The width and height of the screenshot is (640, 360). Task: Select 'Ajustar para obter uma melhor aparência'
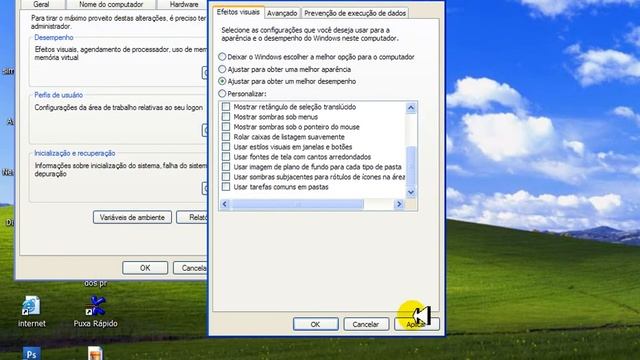[222, 69]
